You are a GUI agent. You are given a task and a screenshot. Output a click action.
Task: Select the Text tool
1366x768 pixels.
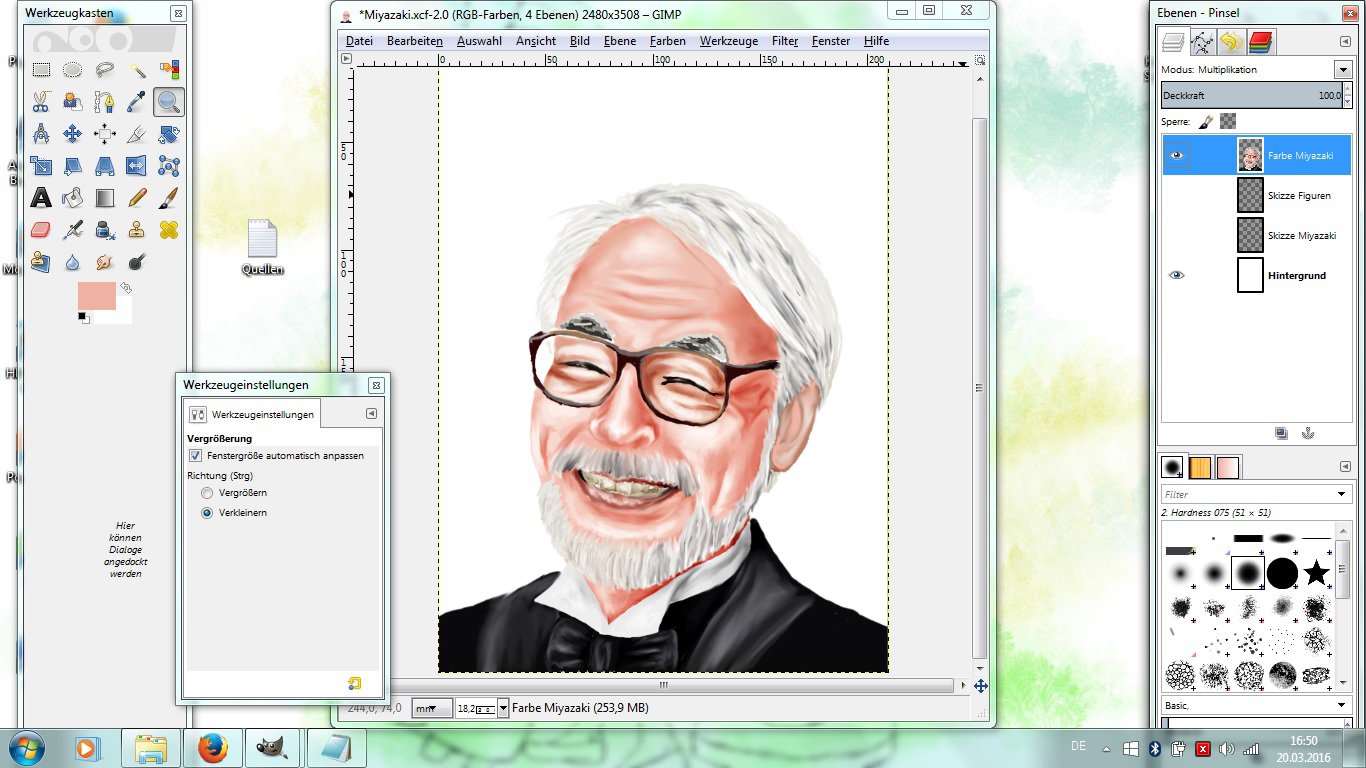pos(41,198)
